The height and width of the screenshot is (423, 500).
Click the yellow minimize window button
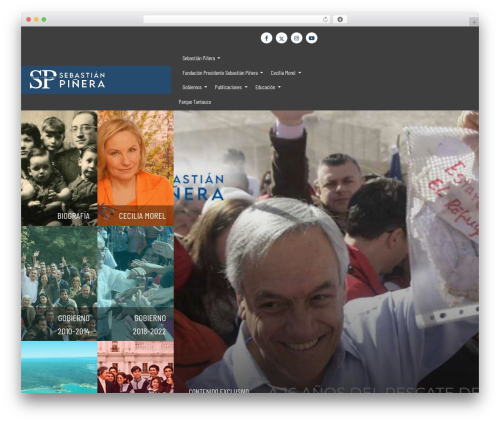coord(36,20)
